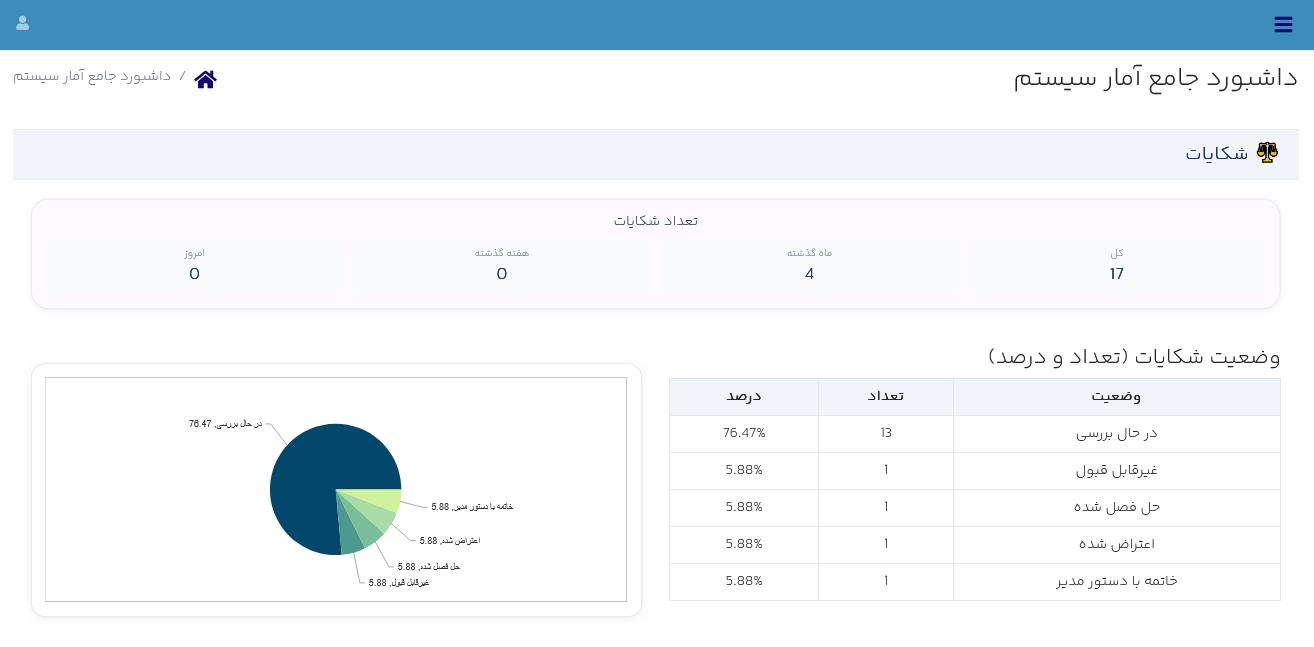Viewport: 1314px width, 647px height.
Task: Open the hamburger menu icon
Action: click(x=1283, y=25)
